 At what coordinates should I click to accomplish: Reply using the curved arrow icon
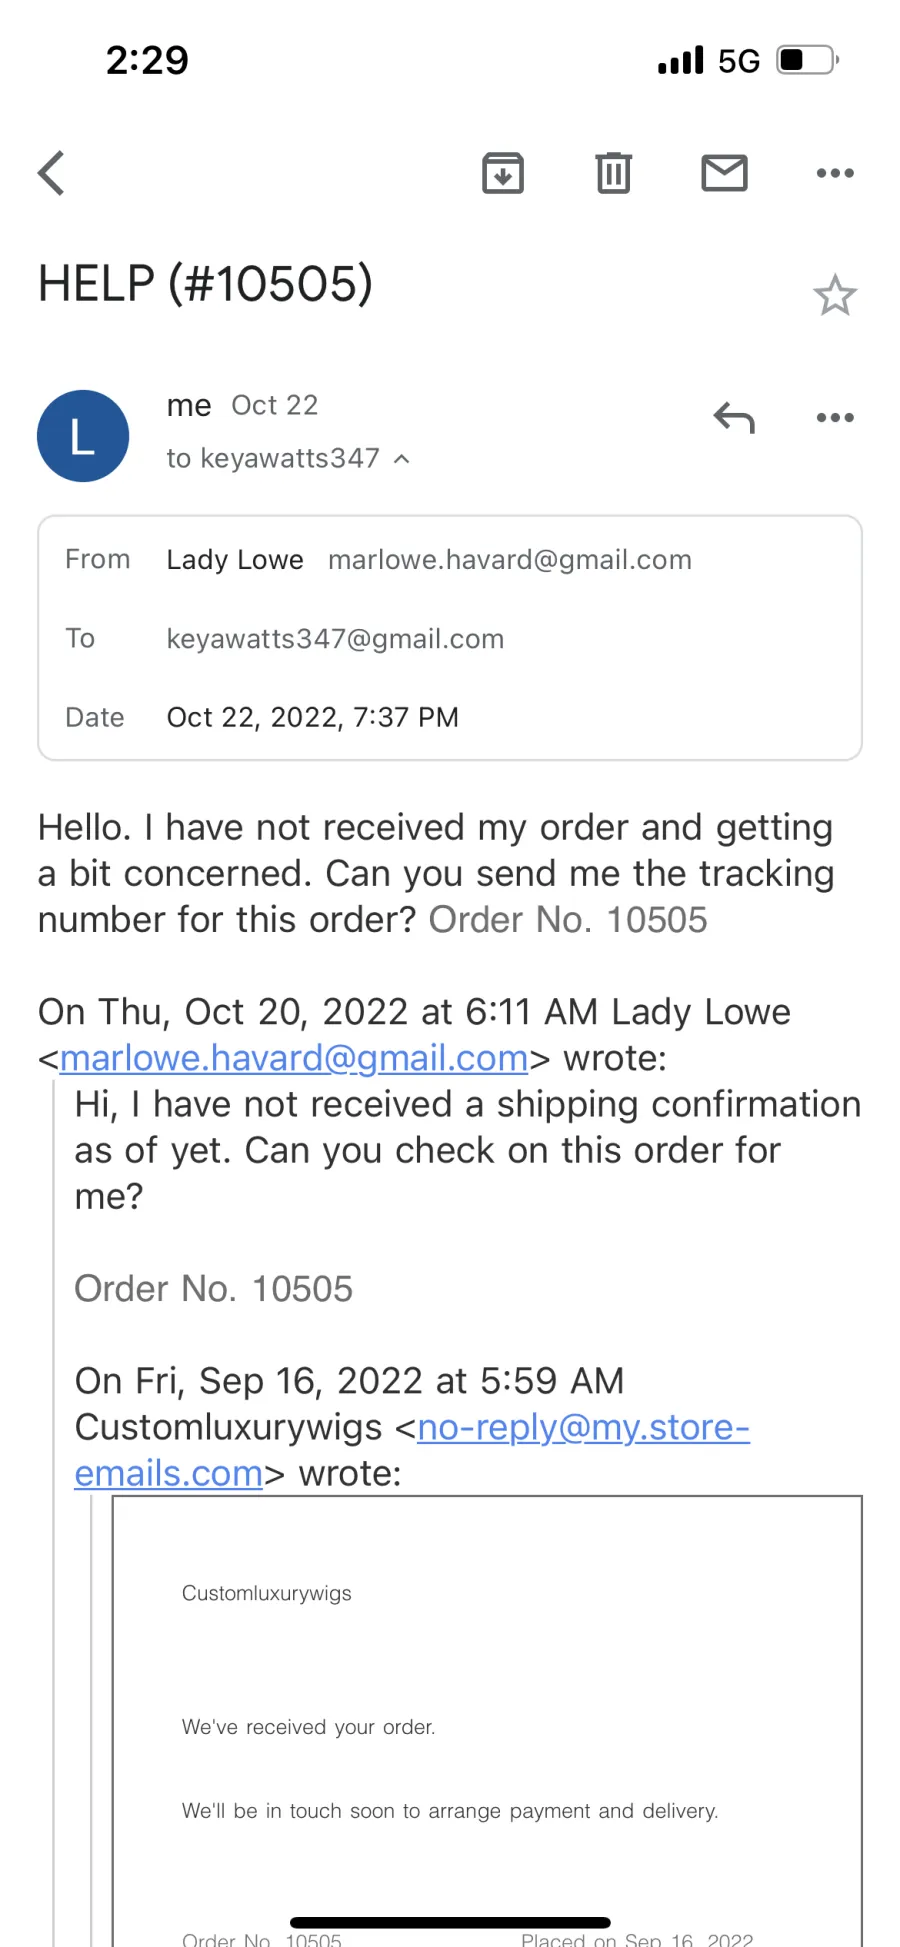[x=734, y=417]
